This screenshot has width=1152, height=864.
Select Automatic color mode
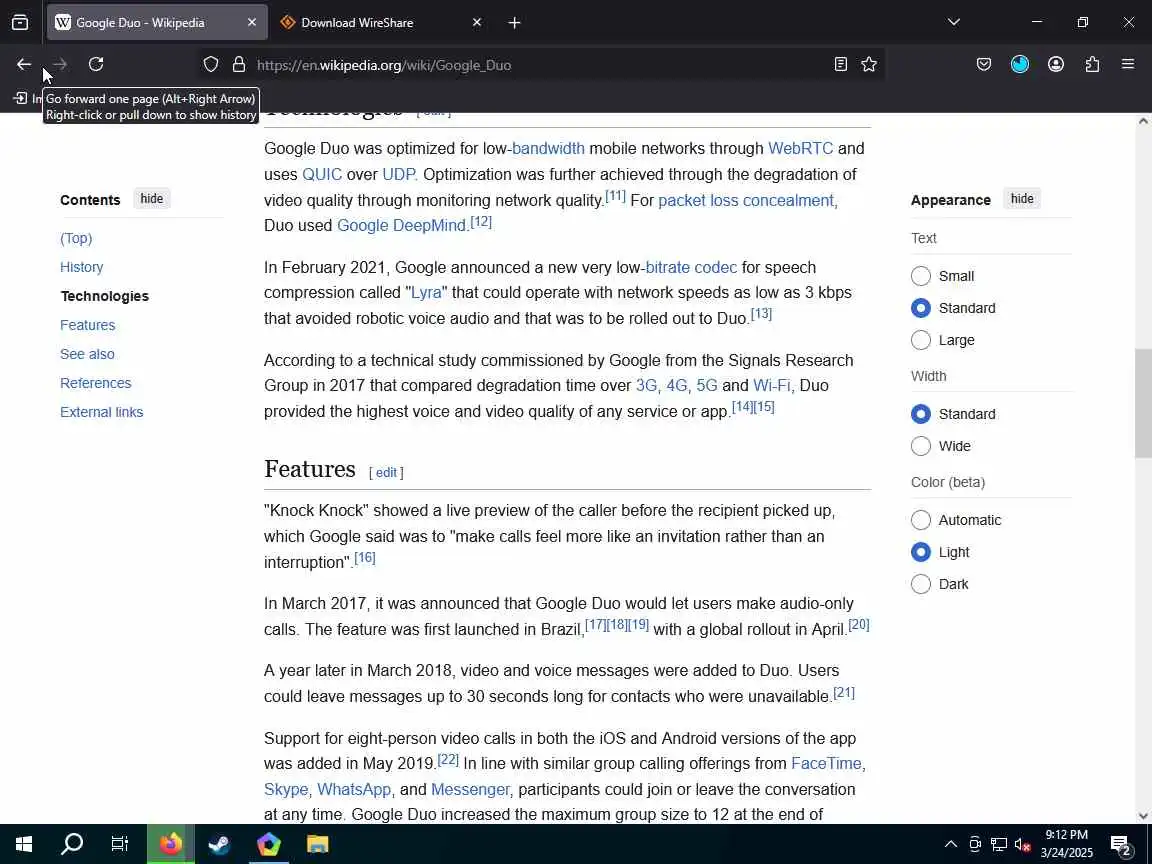[921, 520]
